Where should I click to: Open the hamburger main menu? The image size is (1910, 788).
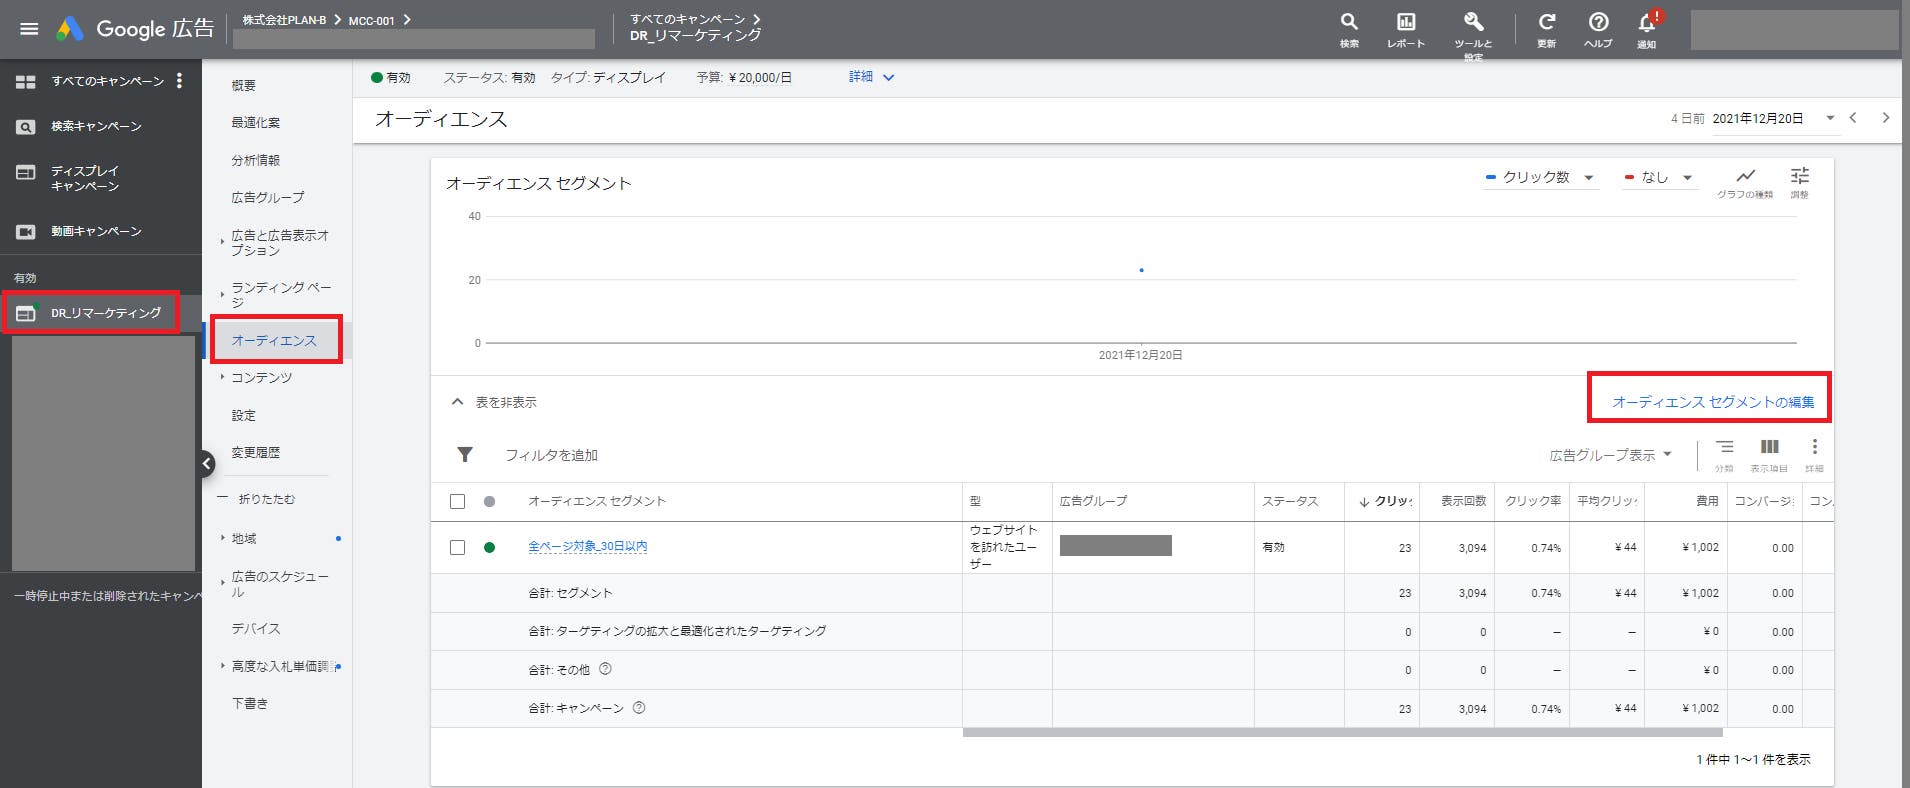29,29
